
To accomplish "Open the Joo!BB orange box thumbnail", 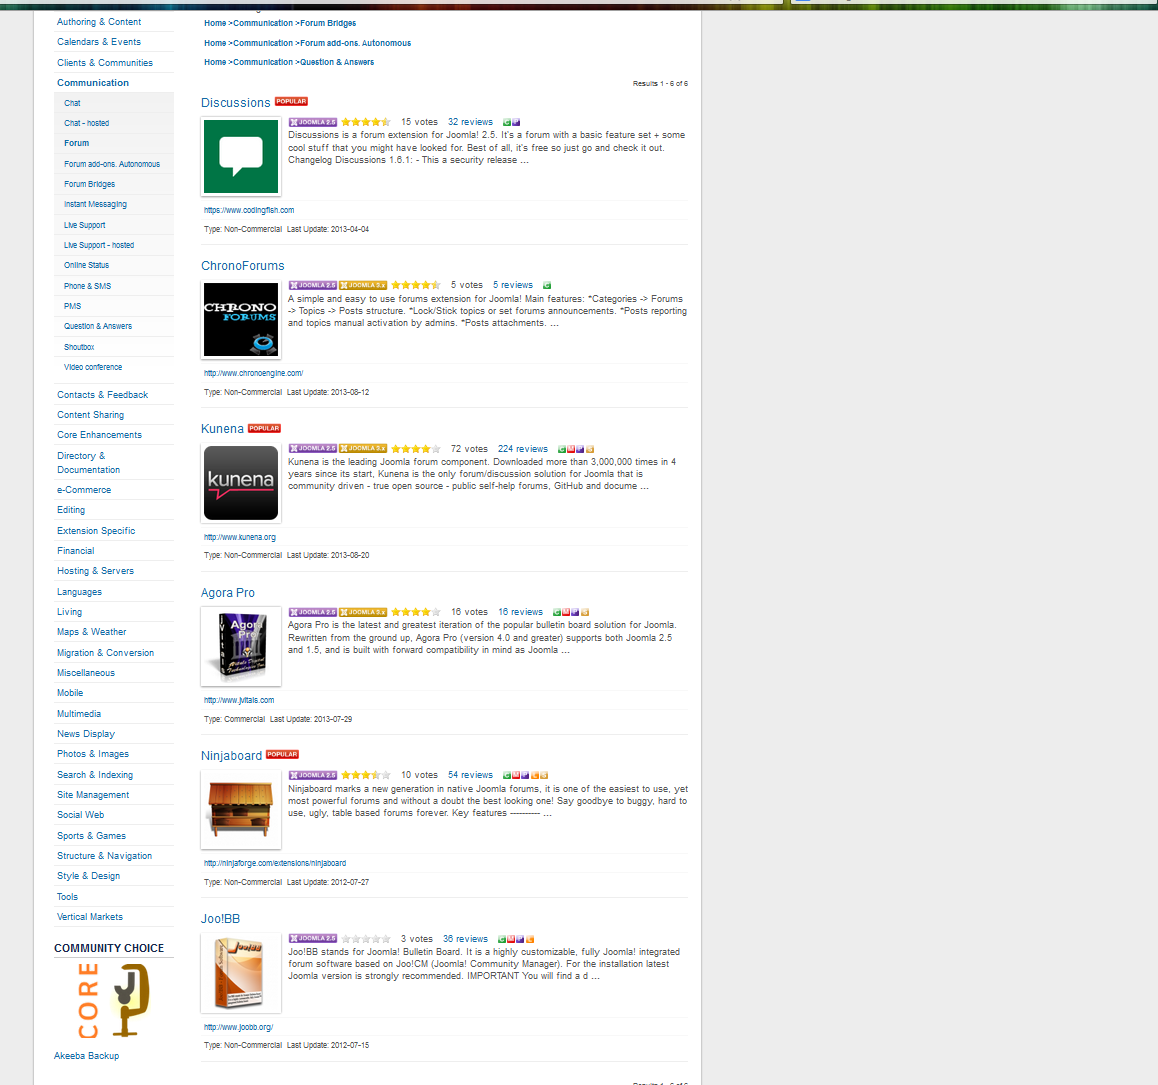I will coord(241,972).
